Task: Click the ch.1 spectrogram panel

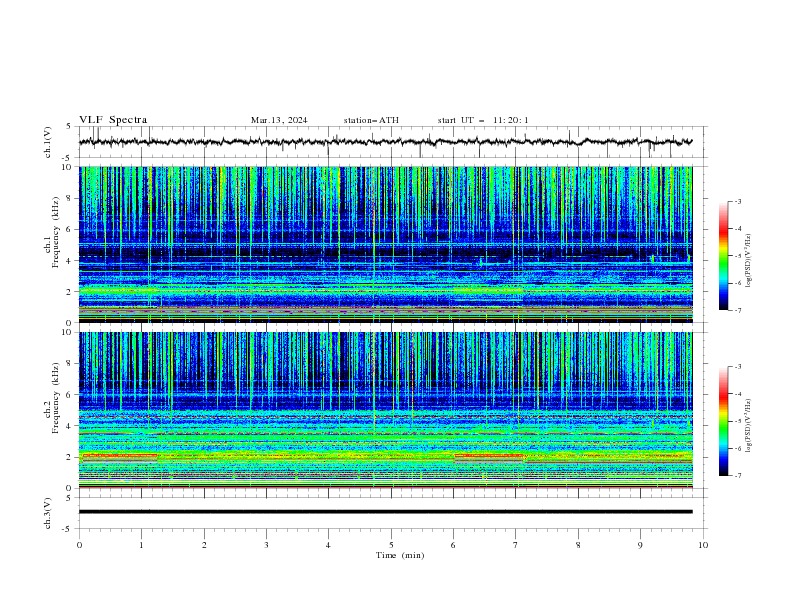Action: (386, 244)
